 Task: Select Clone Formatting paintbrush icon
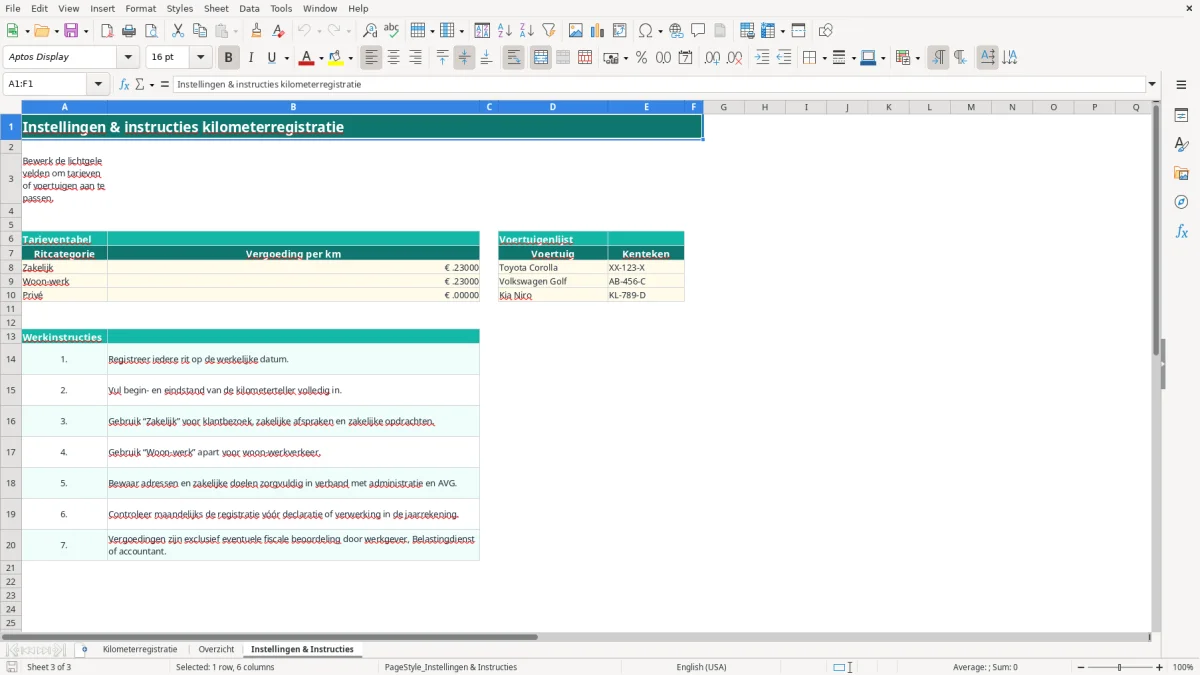click(x=256, y=31)
